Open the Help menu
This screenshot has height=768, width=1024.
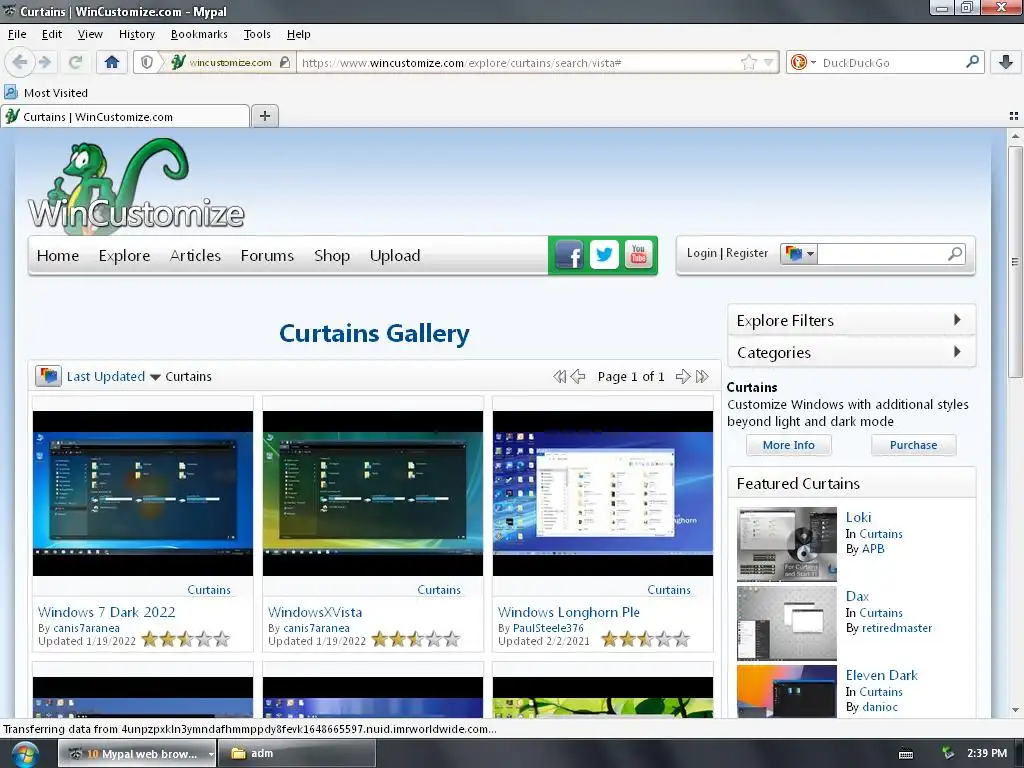(298, 34)
